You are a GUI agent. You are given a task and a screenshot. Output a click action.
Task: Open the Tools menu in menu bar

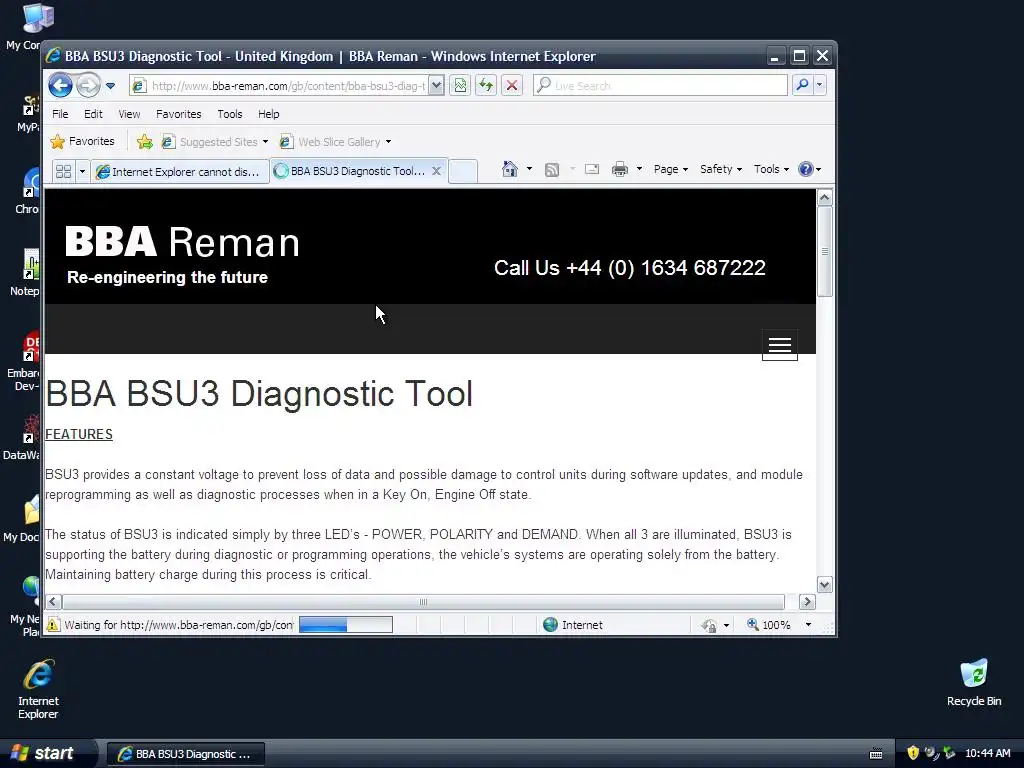229,114
